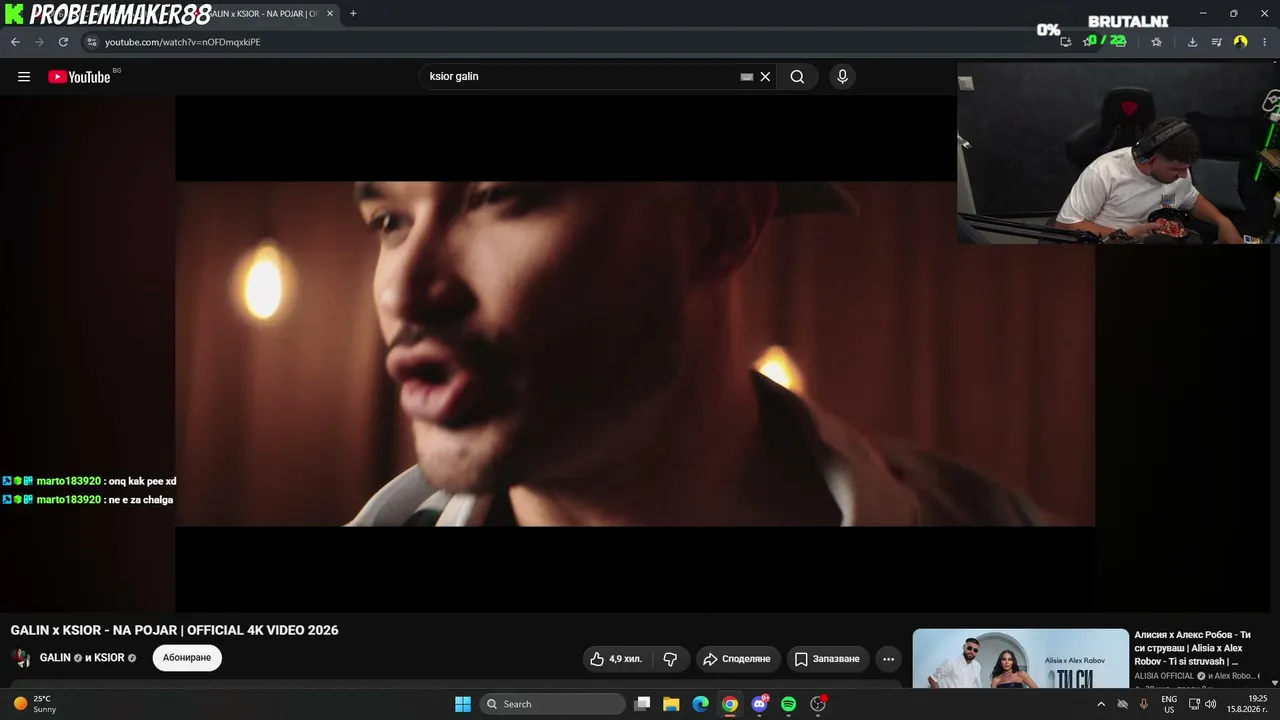Click the taskbar Search box
Viewport: 1280px width, 720px height.
pyautogui.click(x=552, y=704)
